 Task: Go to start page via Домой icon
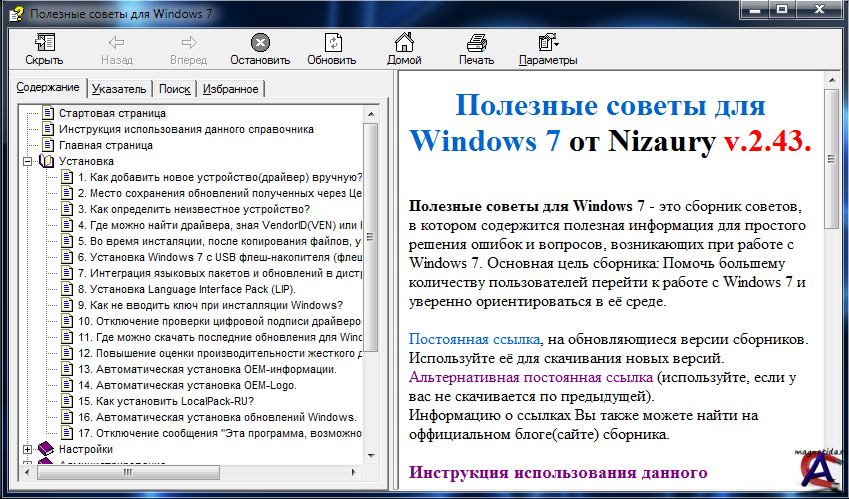point(404,42)
